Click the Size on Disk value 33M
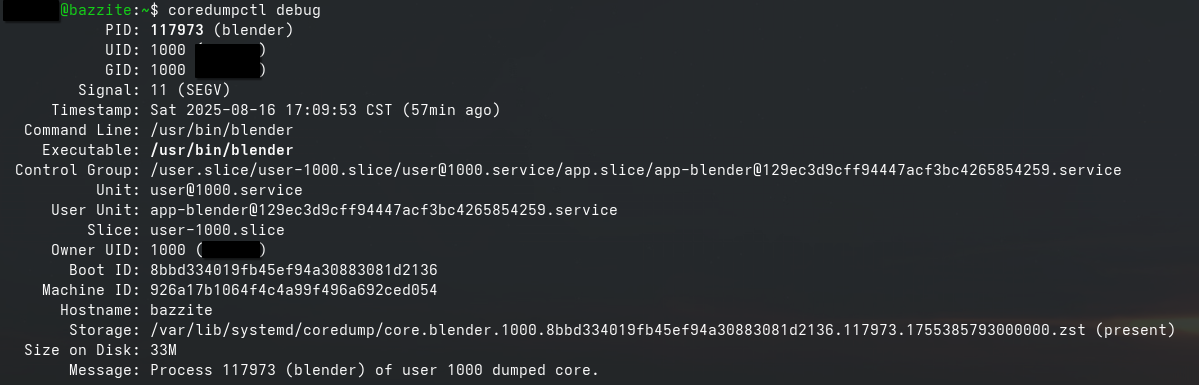1199x385 pixels. [164, 350]
